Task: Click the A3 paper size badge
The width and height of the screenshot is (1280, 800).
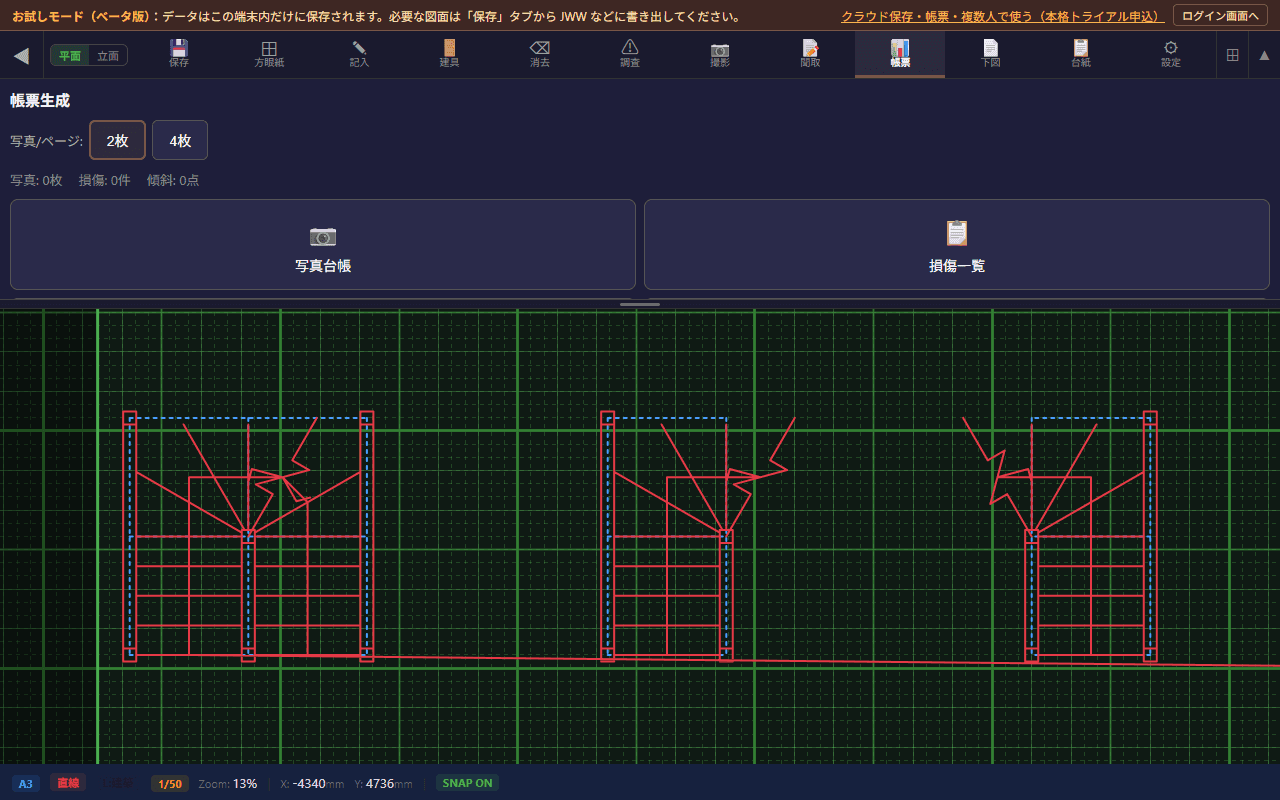Action: tap(26, 783)
